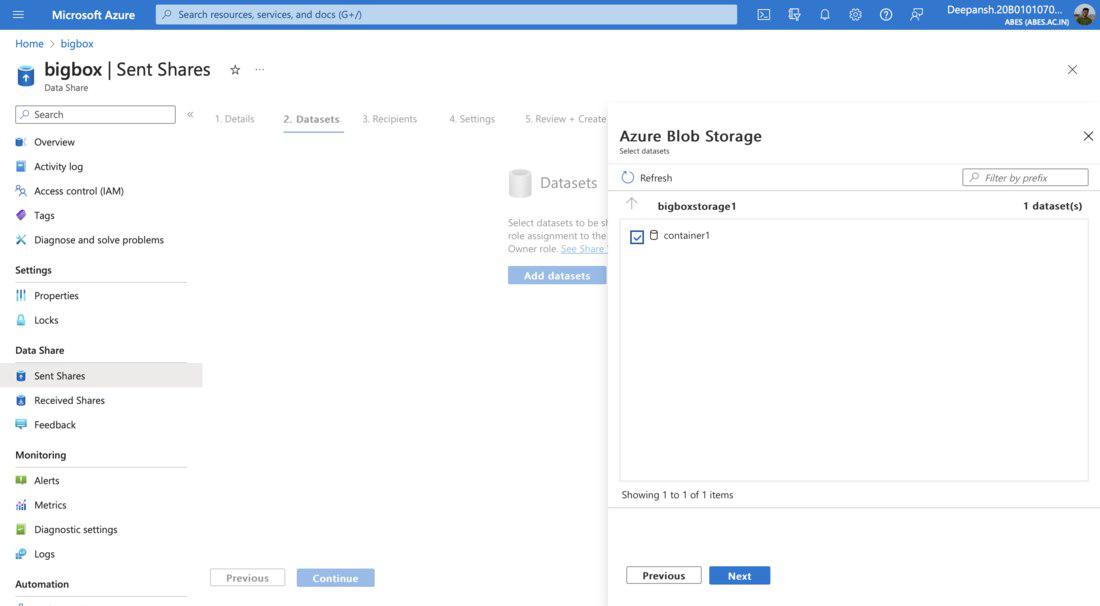1100x606 pixels.
Task: Close the Azure Blob Storage panel
Action: click(1088, 136)
